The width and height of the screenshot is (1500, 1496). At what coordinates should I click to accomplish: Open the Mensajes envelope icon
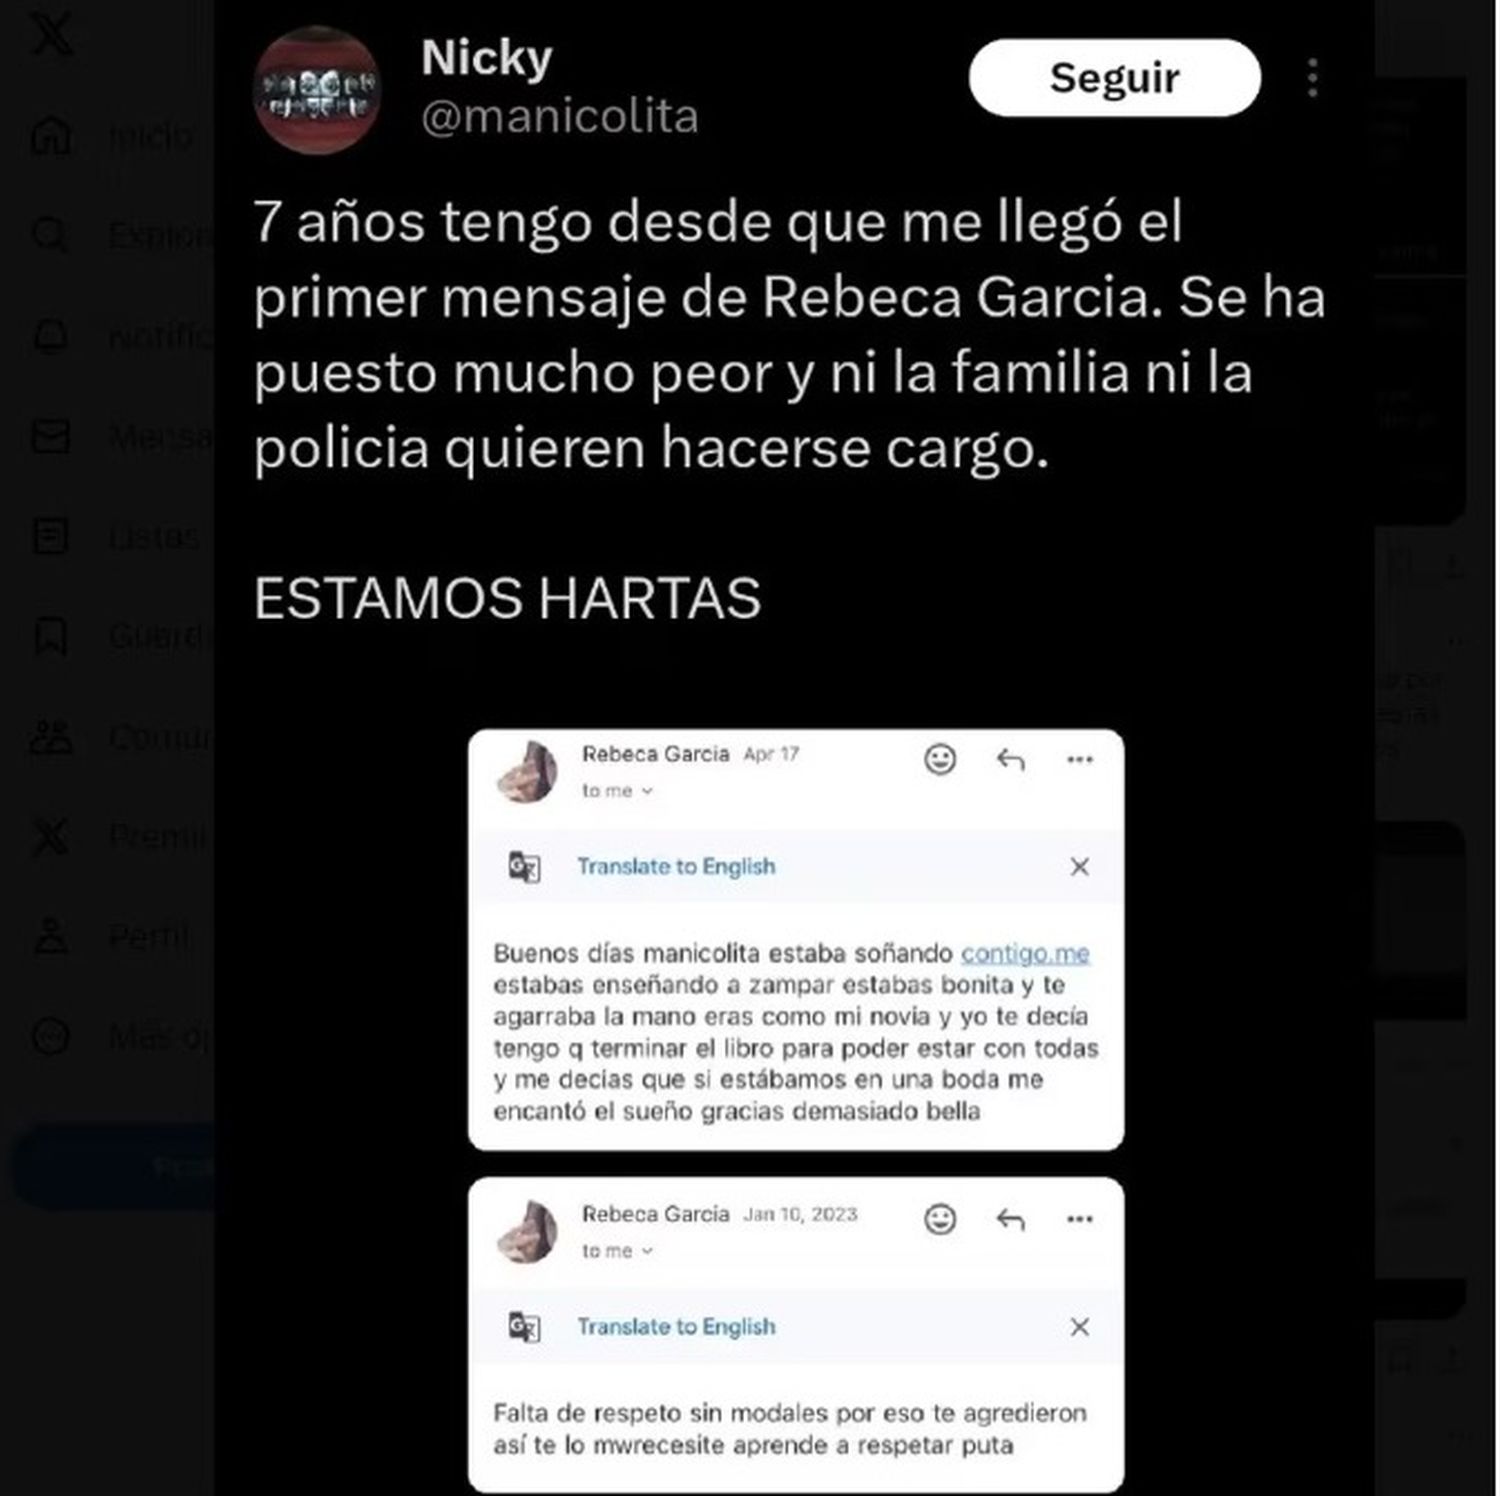pos(51,437)
